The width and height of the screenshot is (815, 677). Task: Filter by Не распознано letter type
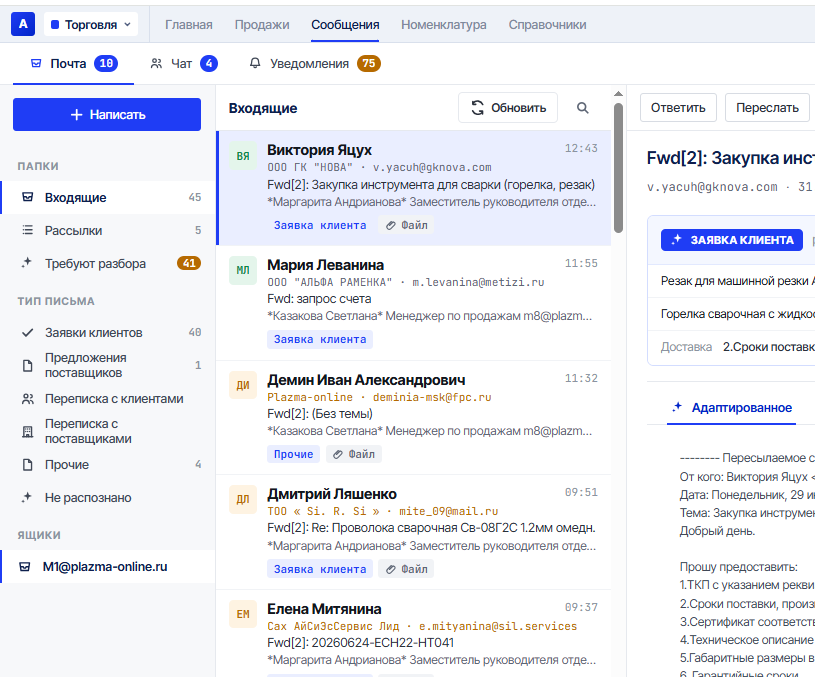[x=108, y=498]
